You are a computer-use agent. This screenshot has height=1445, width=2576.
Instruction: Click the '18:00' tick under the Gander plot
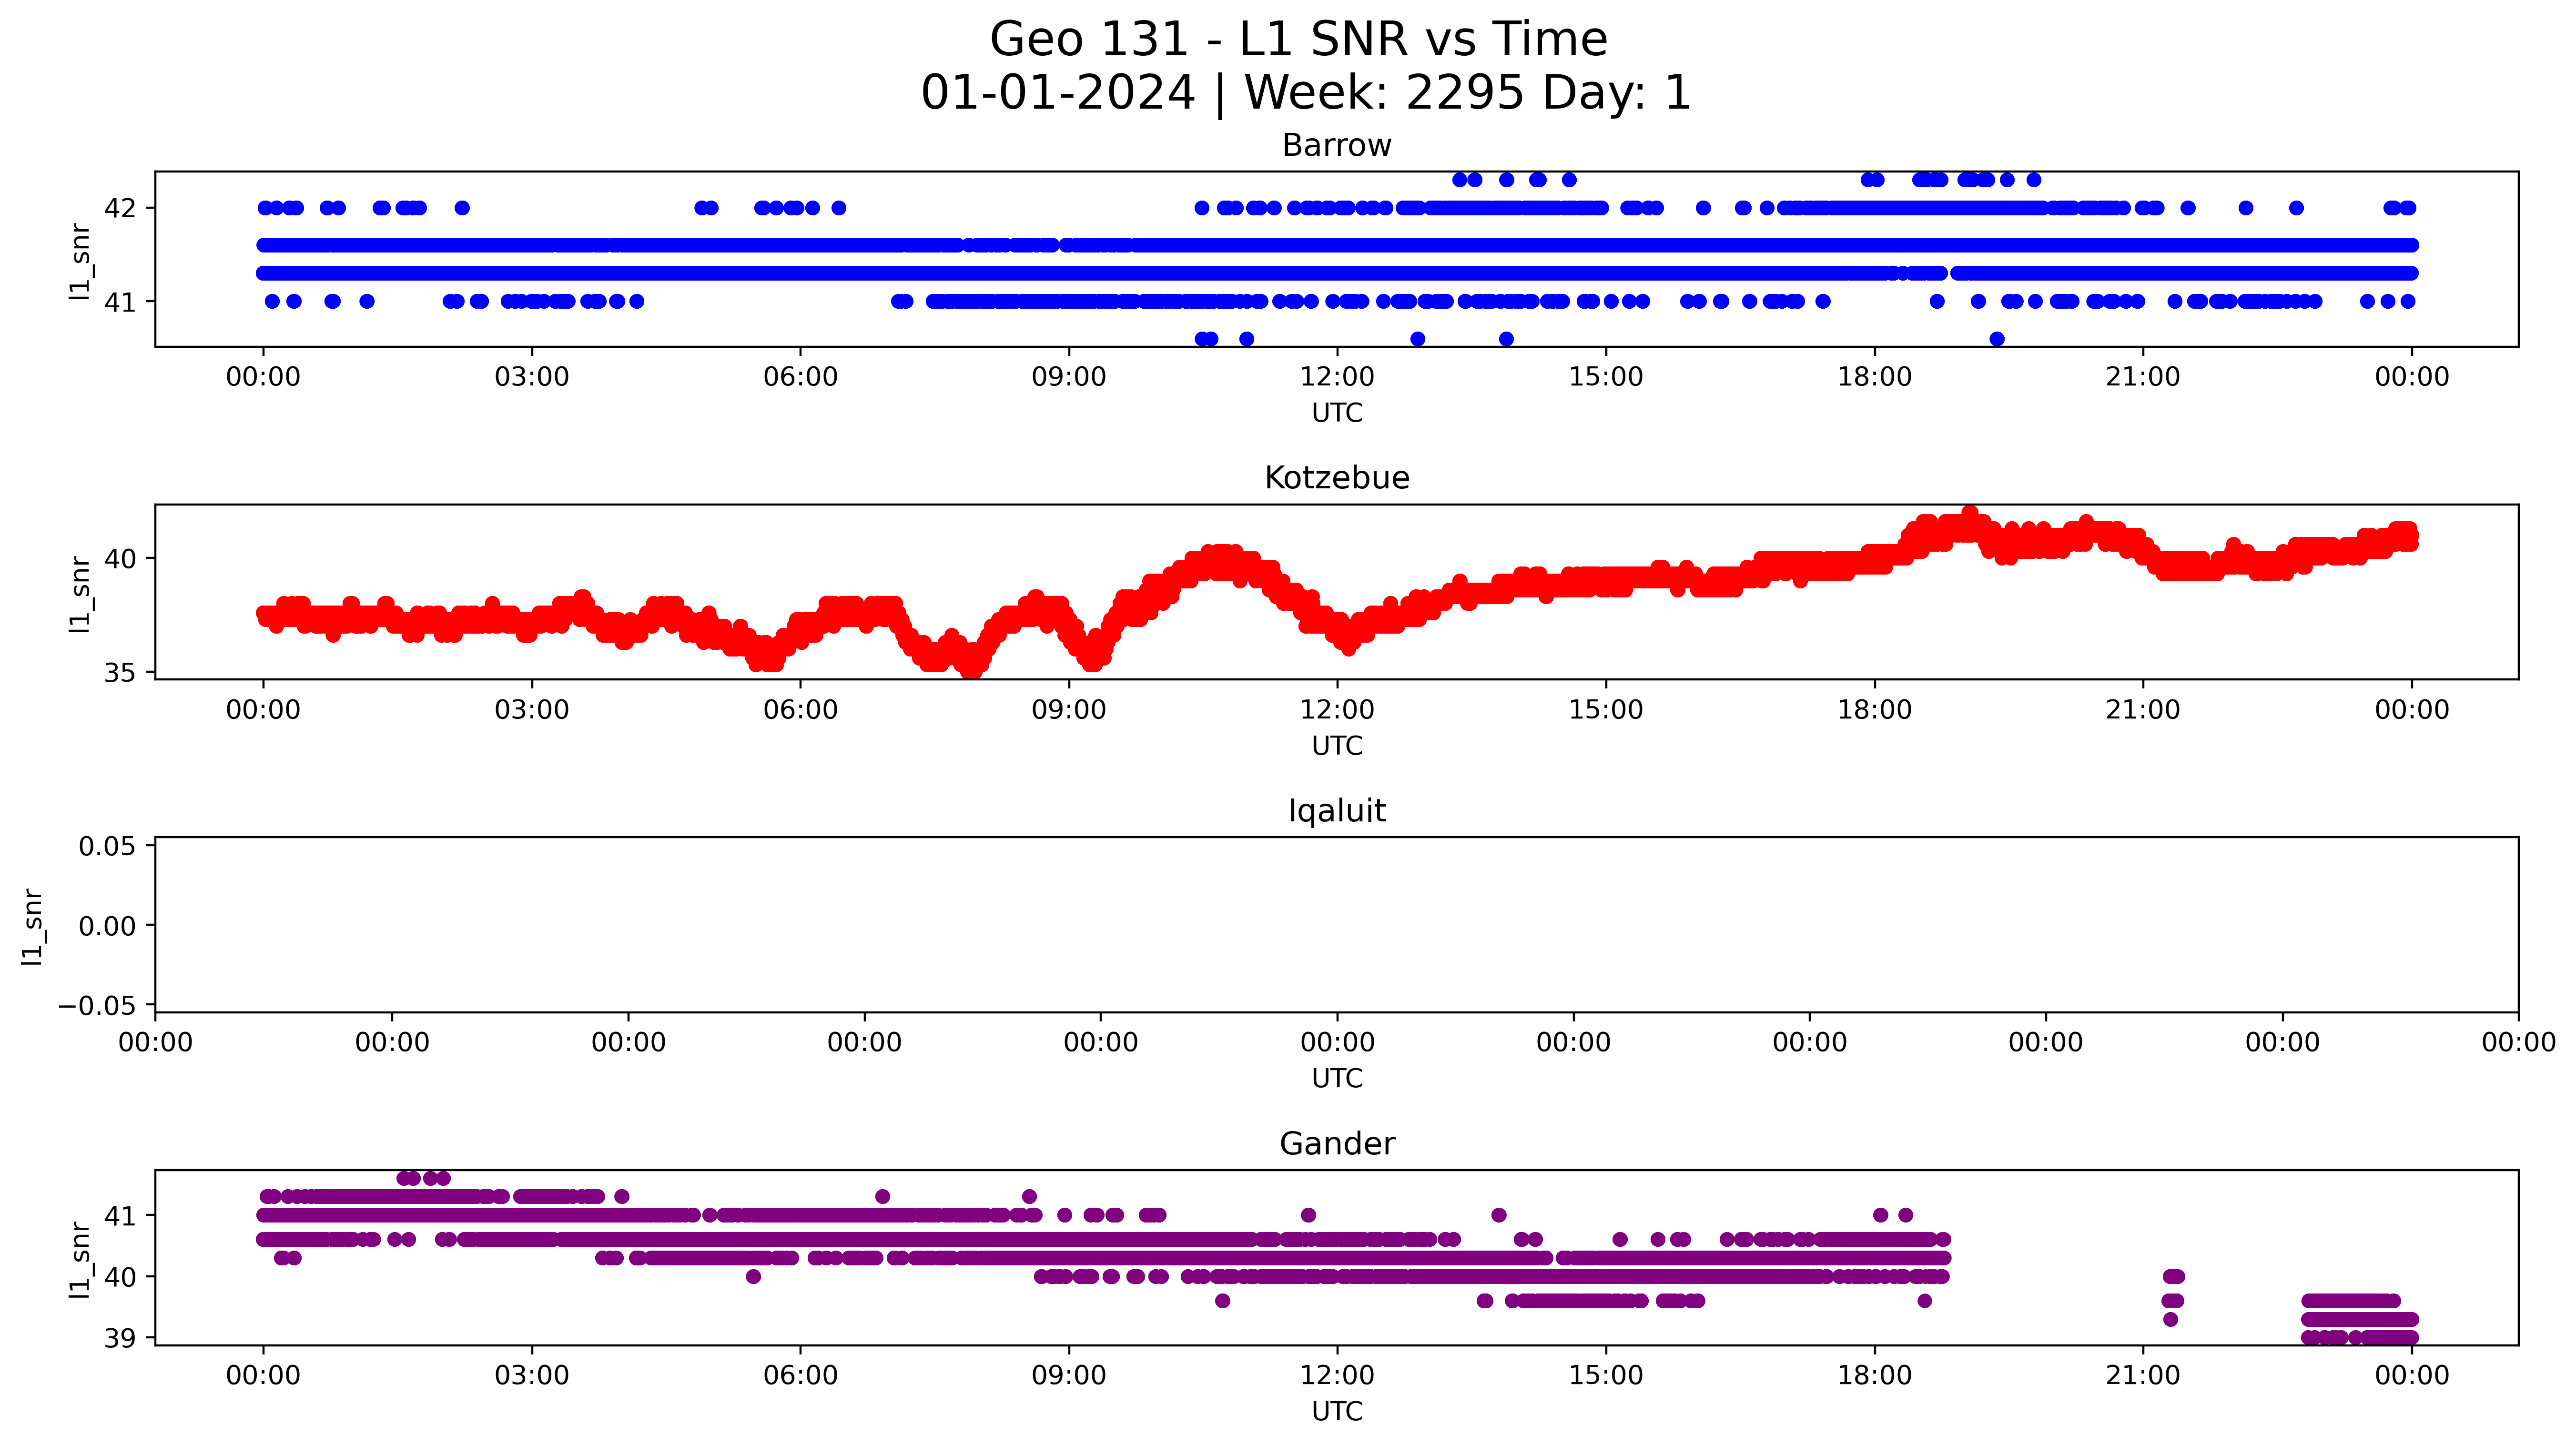(1874, 1375)
